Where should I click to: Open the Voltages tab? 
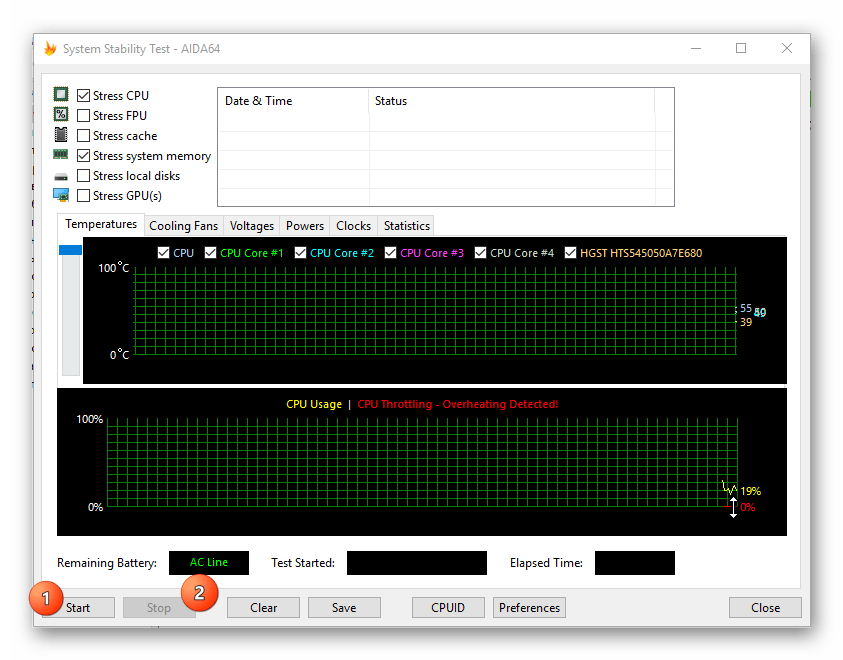[251, 226]
